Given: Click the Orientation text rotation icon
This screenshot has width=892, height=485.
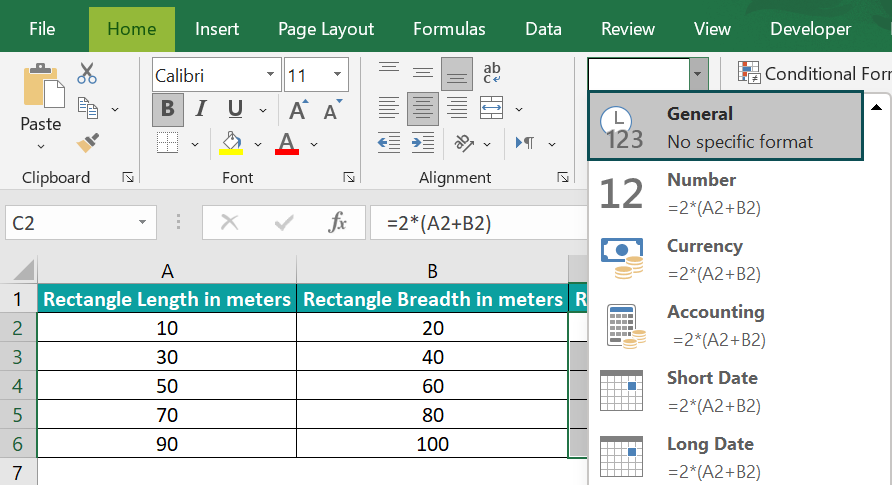Looking at the screenshot, I should click(x=464, y=143).
